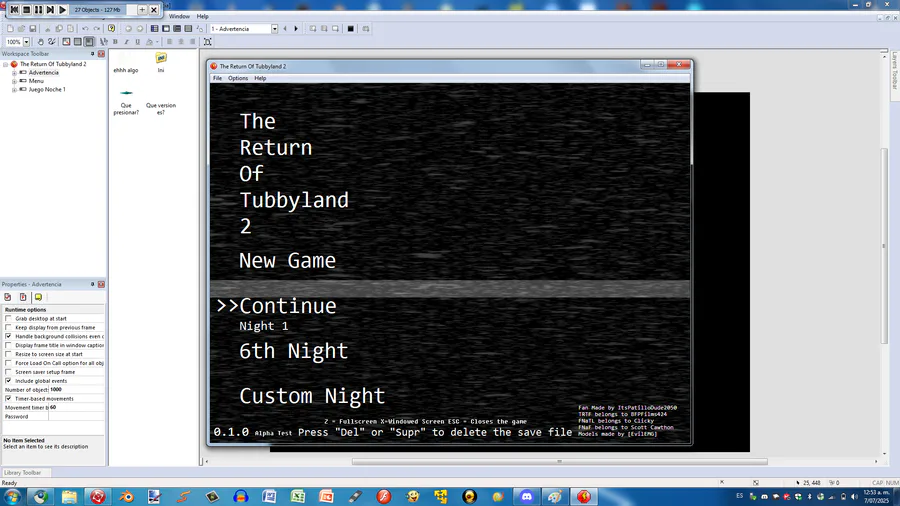Open the Event editor icon
Image resolution: width=900 pixels, height=506 pixels.
click(177, 29)
